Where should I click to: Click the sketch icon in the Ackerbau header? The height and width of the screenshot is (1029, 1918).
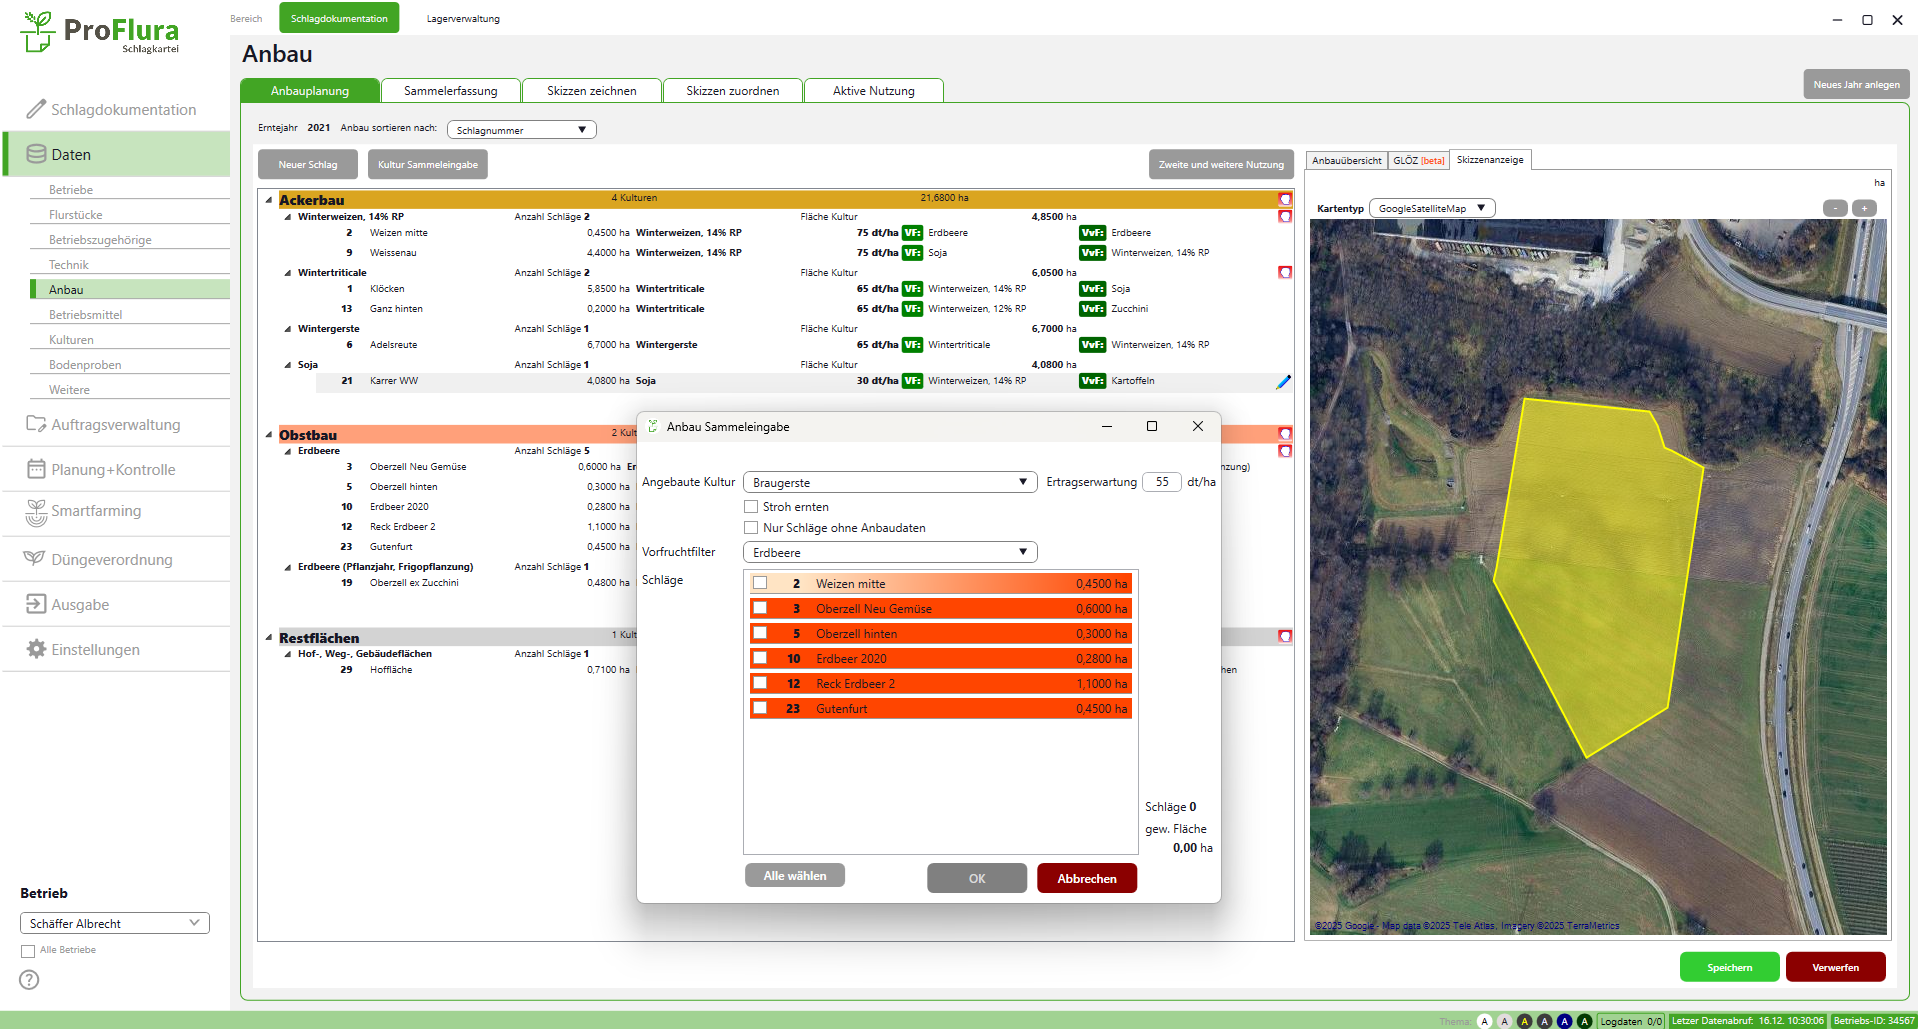1285,200
